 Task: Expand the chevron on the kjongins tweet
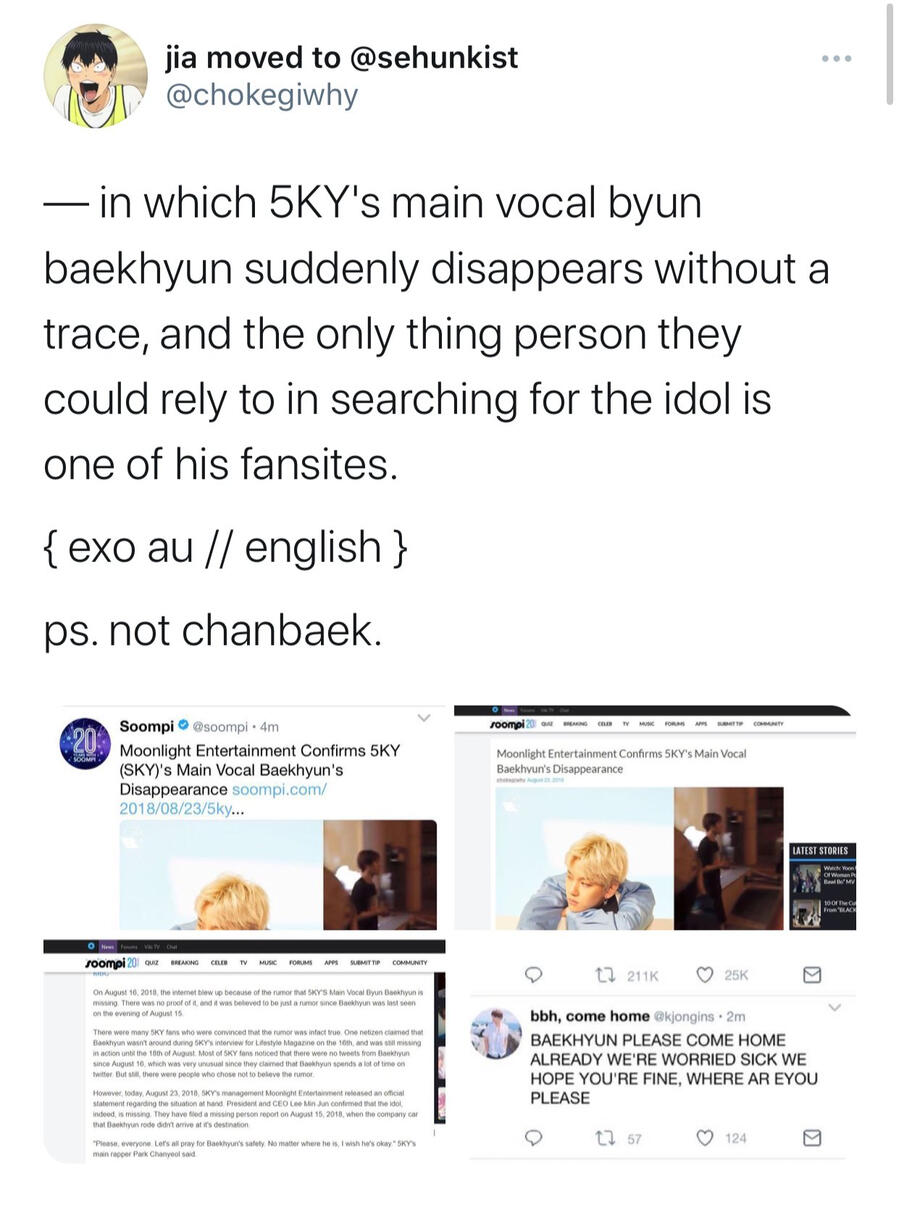tap(835, 1007)
